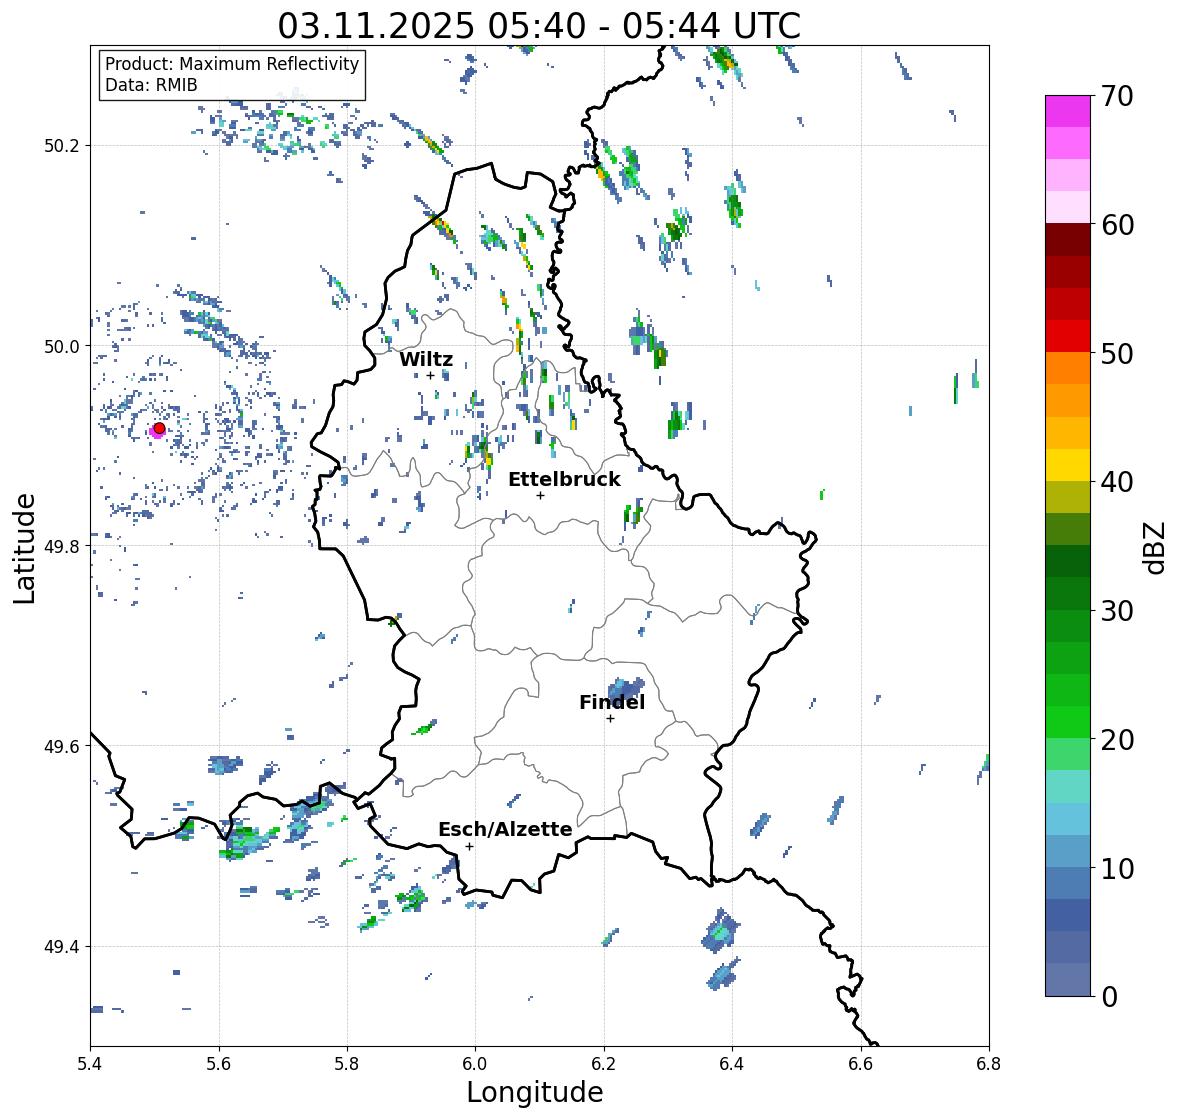
Task: Click the 6.0 longitude tick label
Action: pos(475,1064)
